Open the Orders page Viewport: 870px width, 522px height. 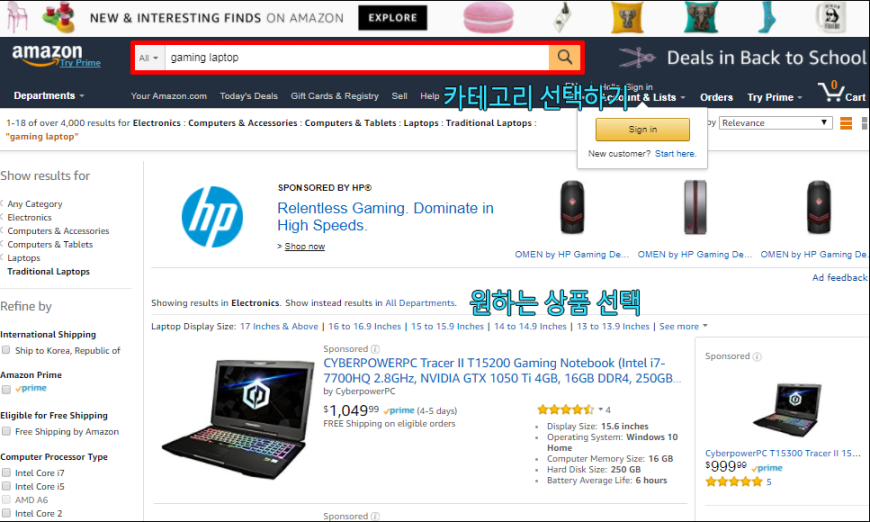(716, 97)
